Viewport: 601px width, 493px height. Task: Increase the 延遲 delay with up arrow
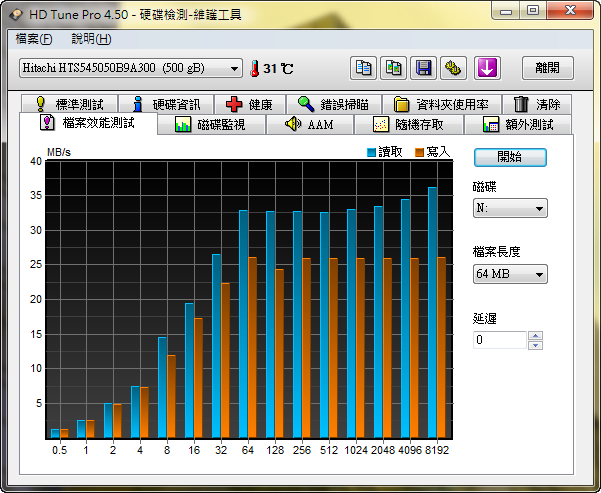point(535,335)
